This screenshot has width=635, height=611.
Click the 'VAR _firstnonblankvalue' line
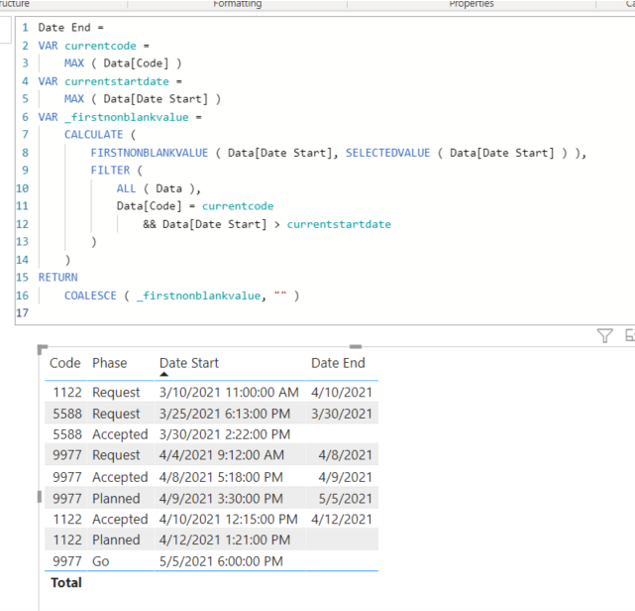point(119,117)
